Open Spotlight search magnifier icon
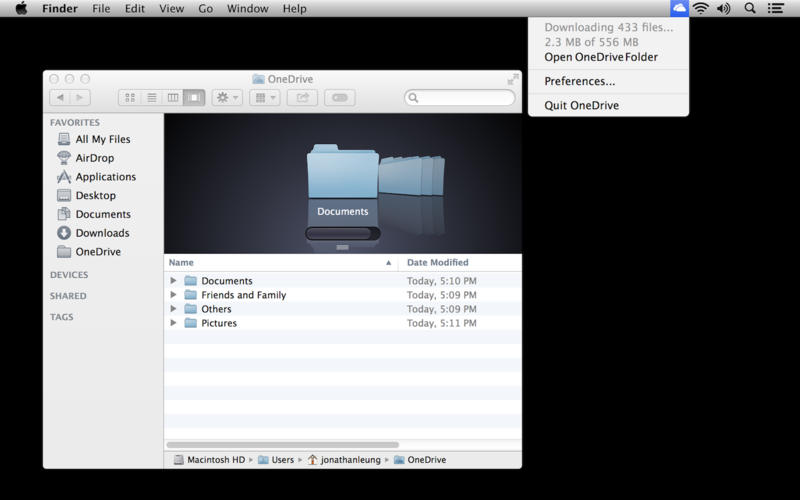The width and height of the screenshot is (800, 500). pyautogui.click(x=750, y=8)
